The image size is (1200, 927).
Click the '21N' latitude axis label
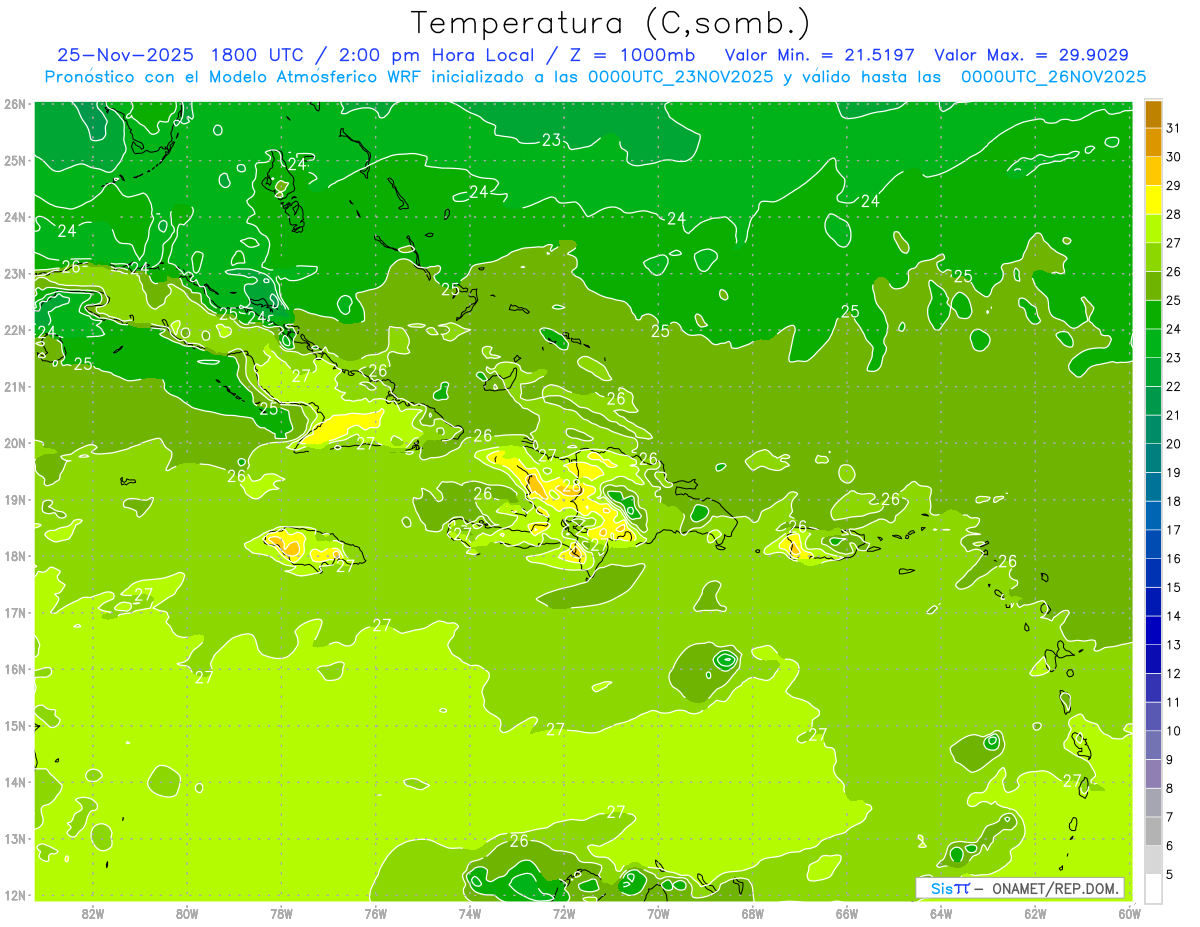click(15, 386)
